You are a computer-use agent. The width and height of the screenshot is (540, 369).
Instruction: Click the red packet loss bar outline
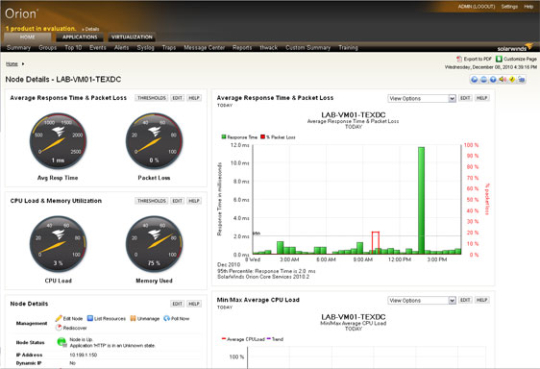(x=376, y=243)
